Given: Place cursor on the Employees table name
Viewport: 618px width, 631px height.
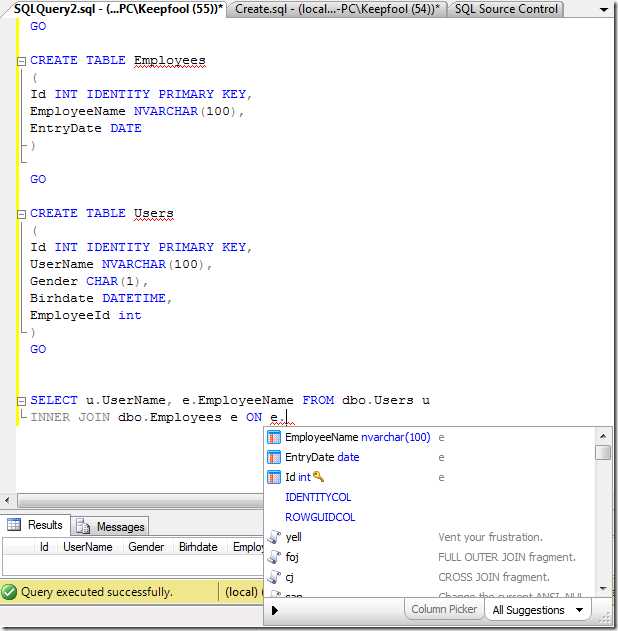Looking at the screenshot, I should (169, 60).
